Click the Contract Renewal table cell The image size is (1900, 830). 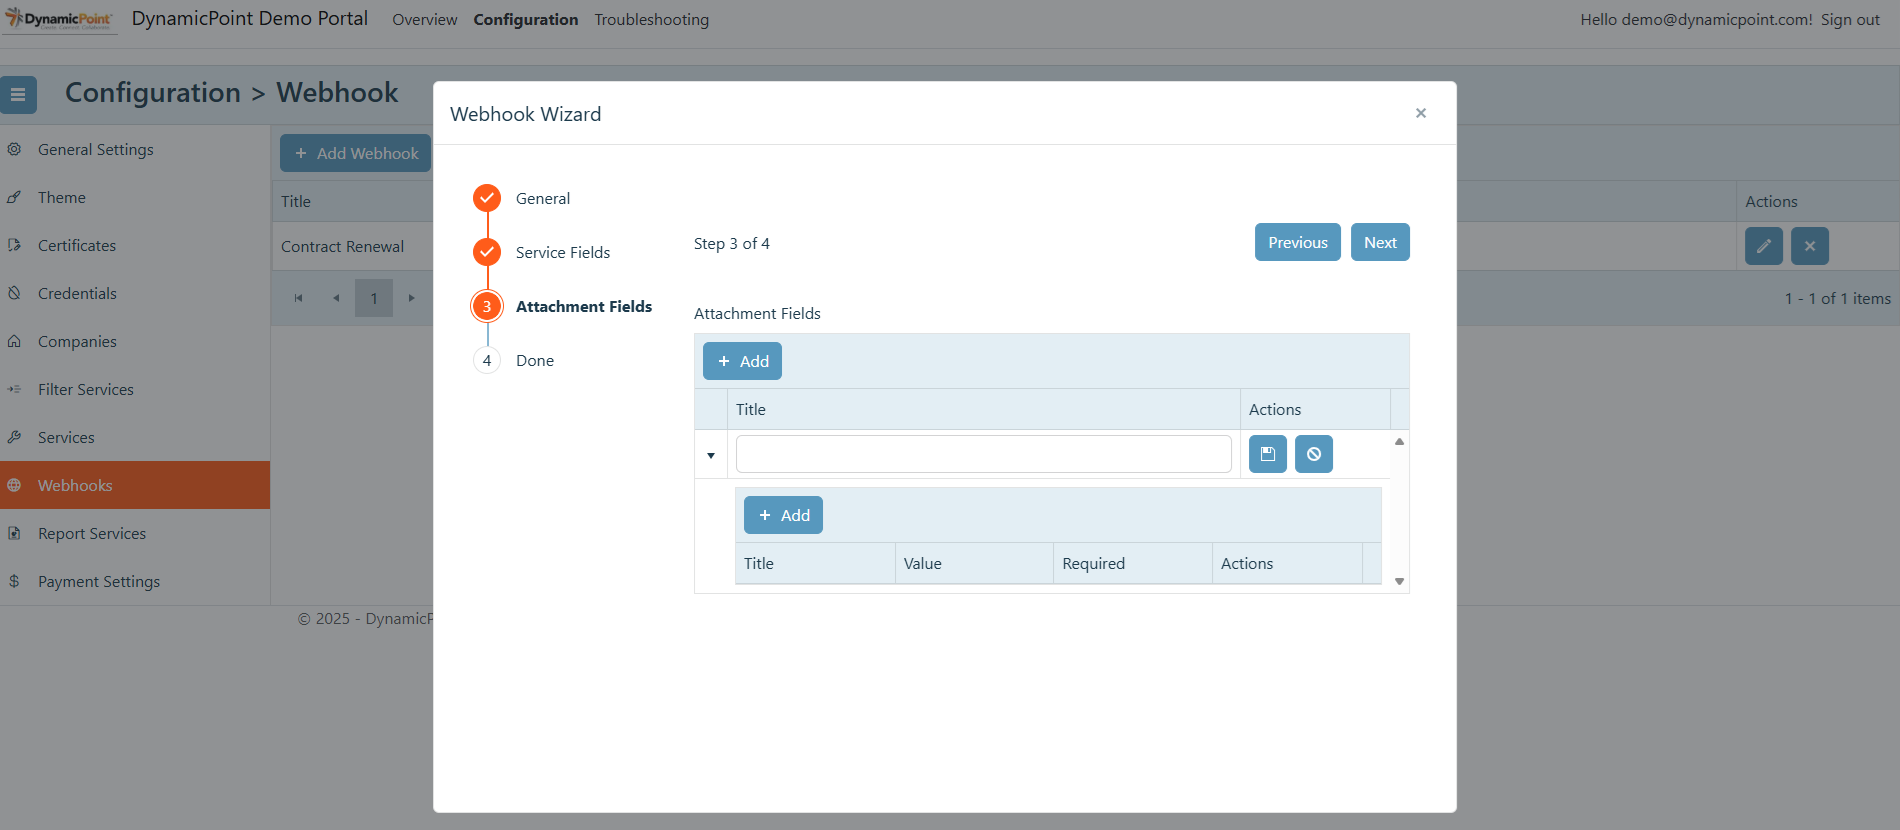[x=352, y=246]
